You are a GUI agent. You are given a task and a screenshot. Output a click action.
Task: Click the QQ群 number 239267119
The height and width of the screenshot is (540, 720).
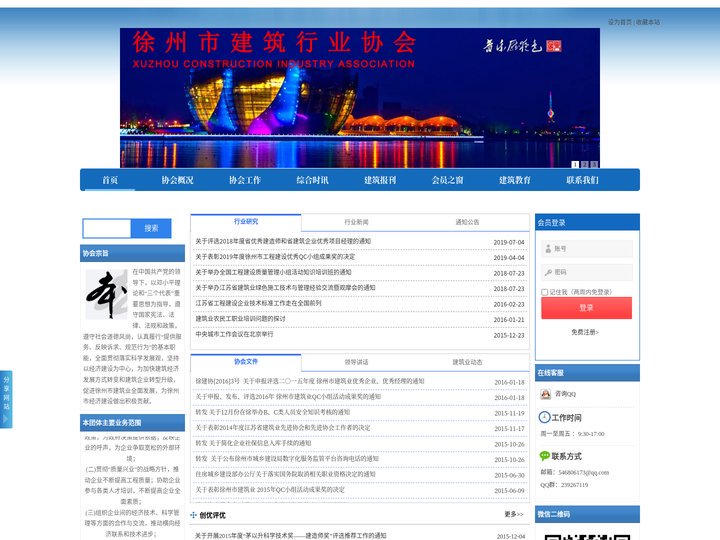pos(574,485)
